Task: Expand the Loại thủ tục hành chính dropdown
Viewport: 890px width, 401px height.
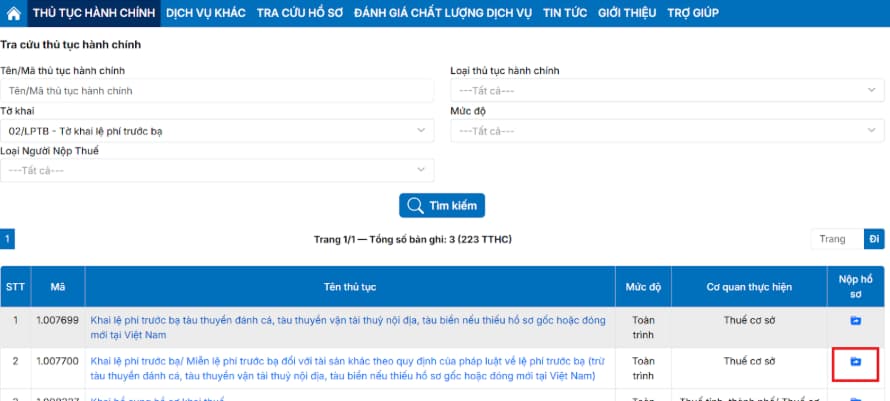Action: pos(667,91)
